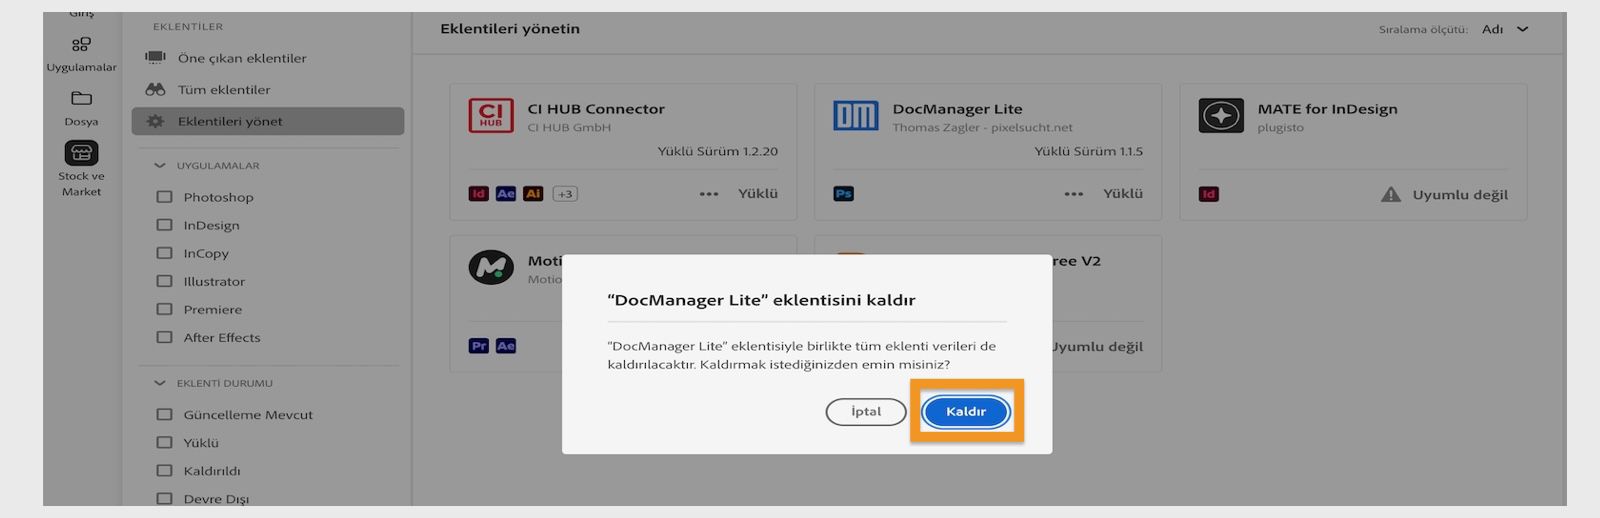Click After Effects badge on CI HUB Connector card
Image resolution: width=1600 pixels, height=518 pixels.
point(506,194)
